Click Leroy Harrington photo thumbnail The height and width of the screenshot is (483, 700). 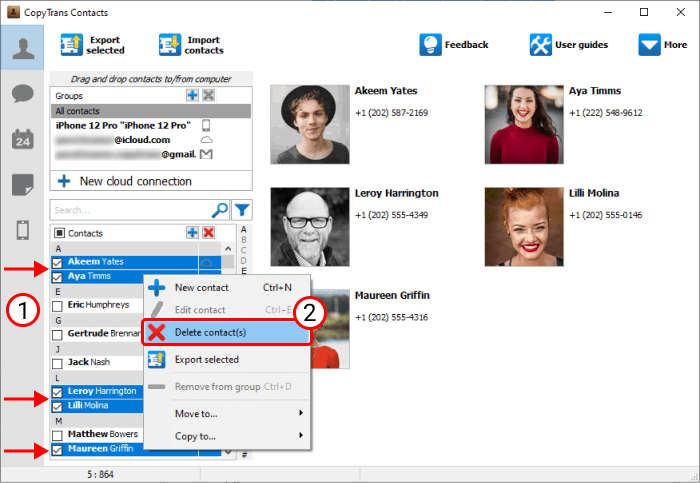tap(310, 227)
